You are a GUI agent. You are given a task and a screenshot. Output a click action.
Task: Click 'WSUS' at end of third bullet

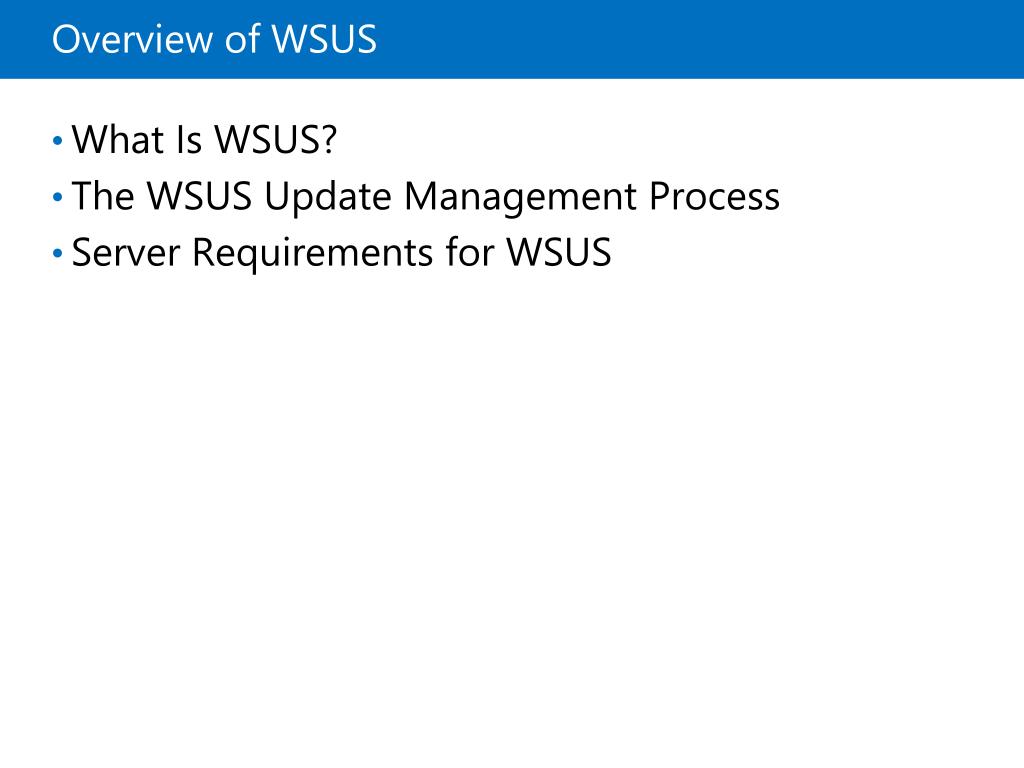coord(559,253)
